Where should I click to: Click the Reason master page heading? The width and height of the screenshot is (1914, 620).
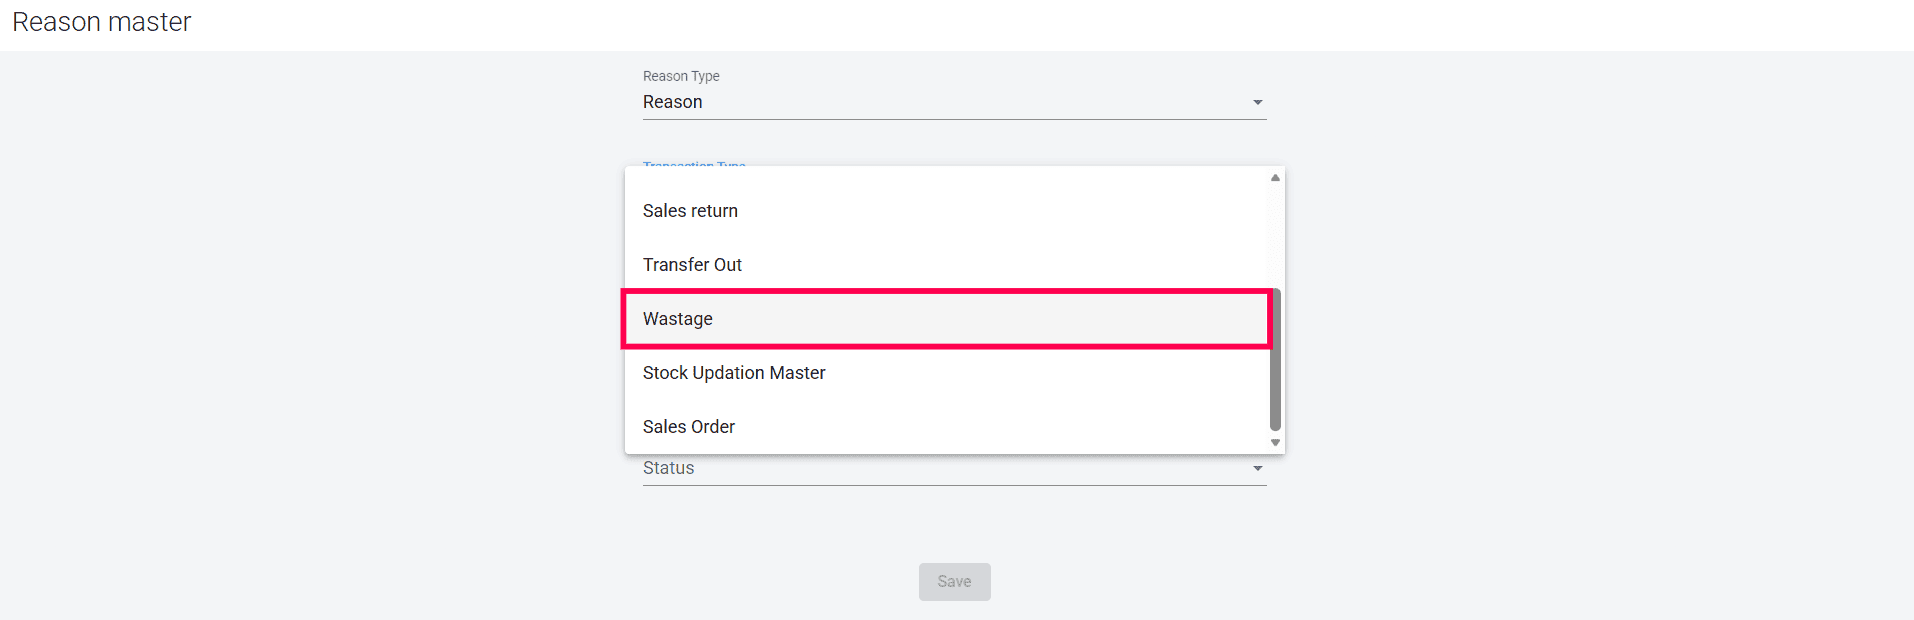point(101,22)
